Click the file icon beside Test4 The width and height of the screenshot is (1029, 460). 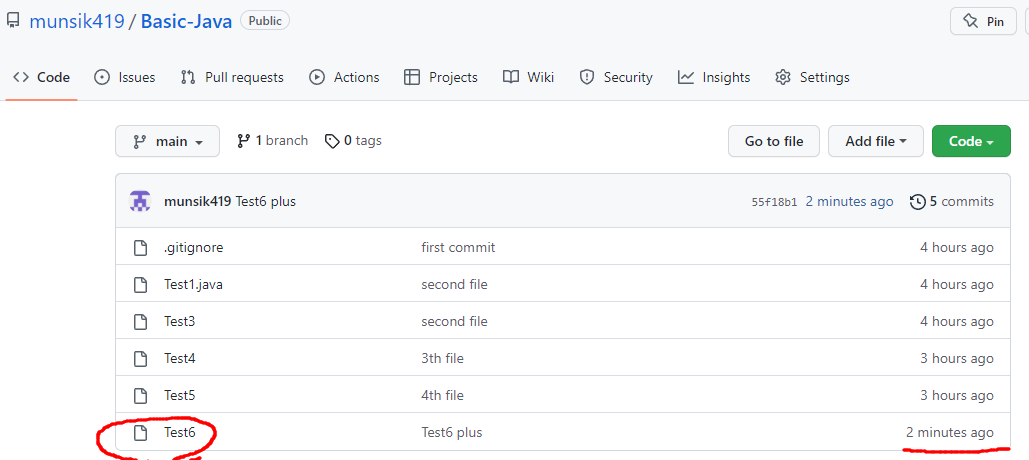click(x=140, y=358)
